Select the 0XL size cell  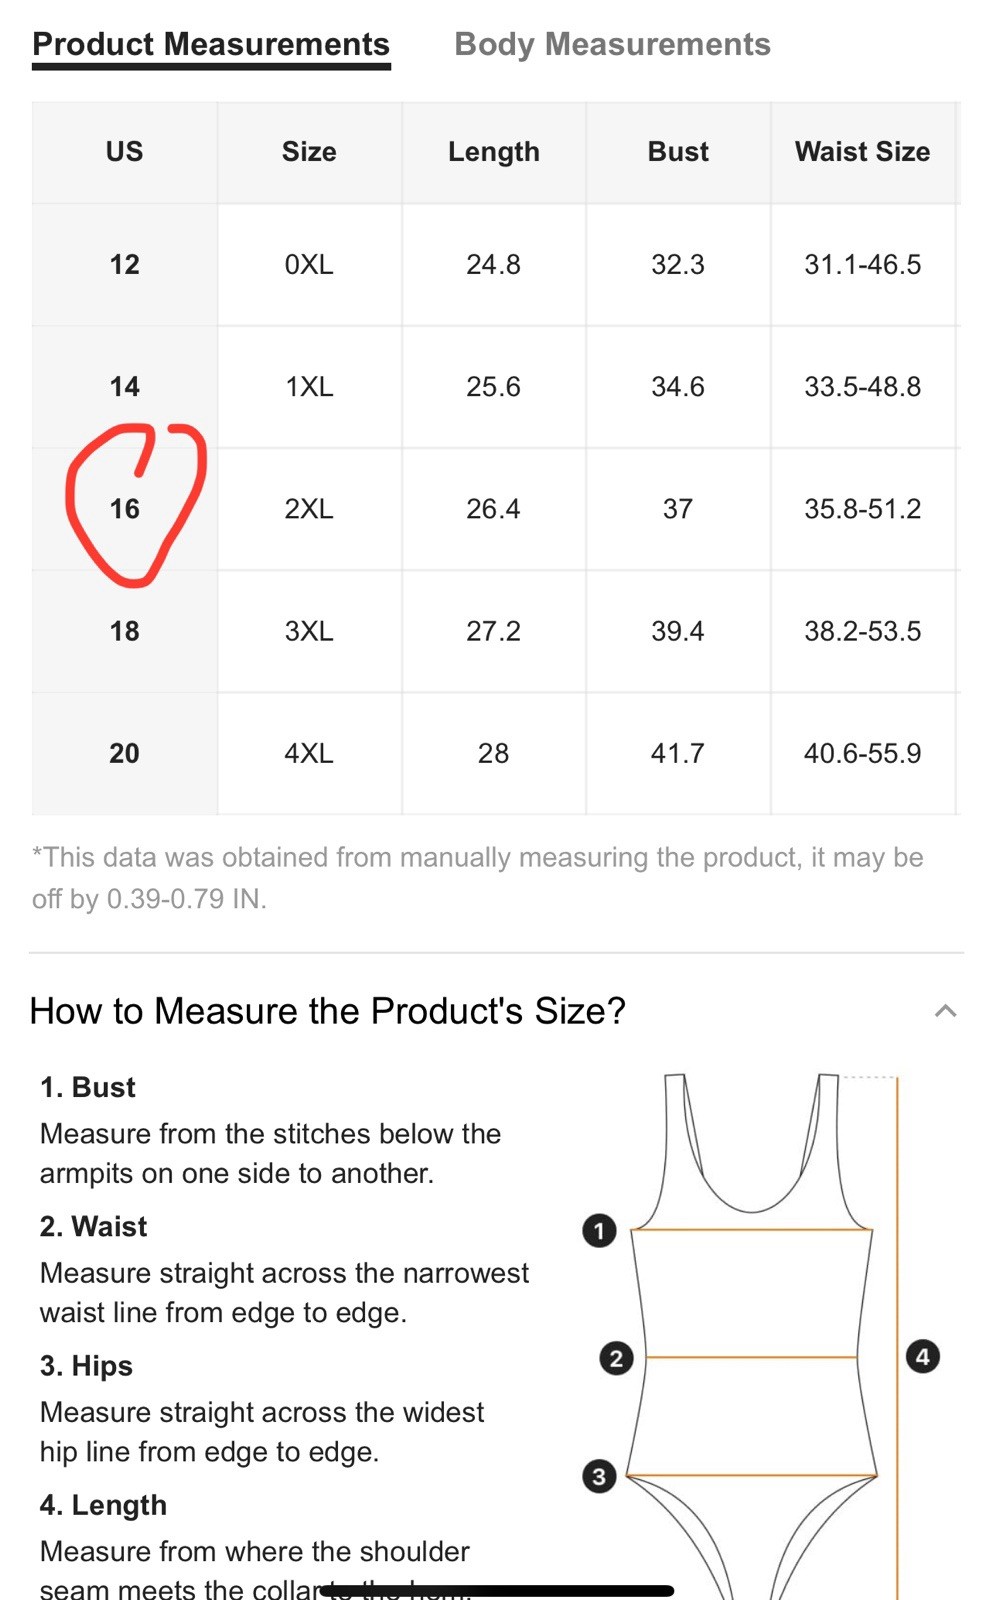point(309,265)
